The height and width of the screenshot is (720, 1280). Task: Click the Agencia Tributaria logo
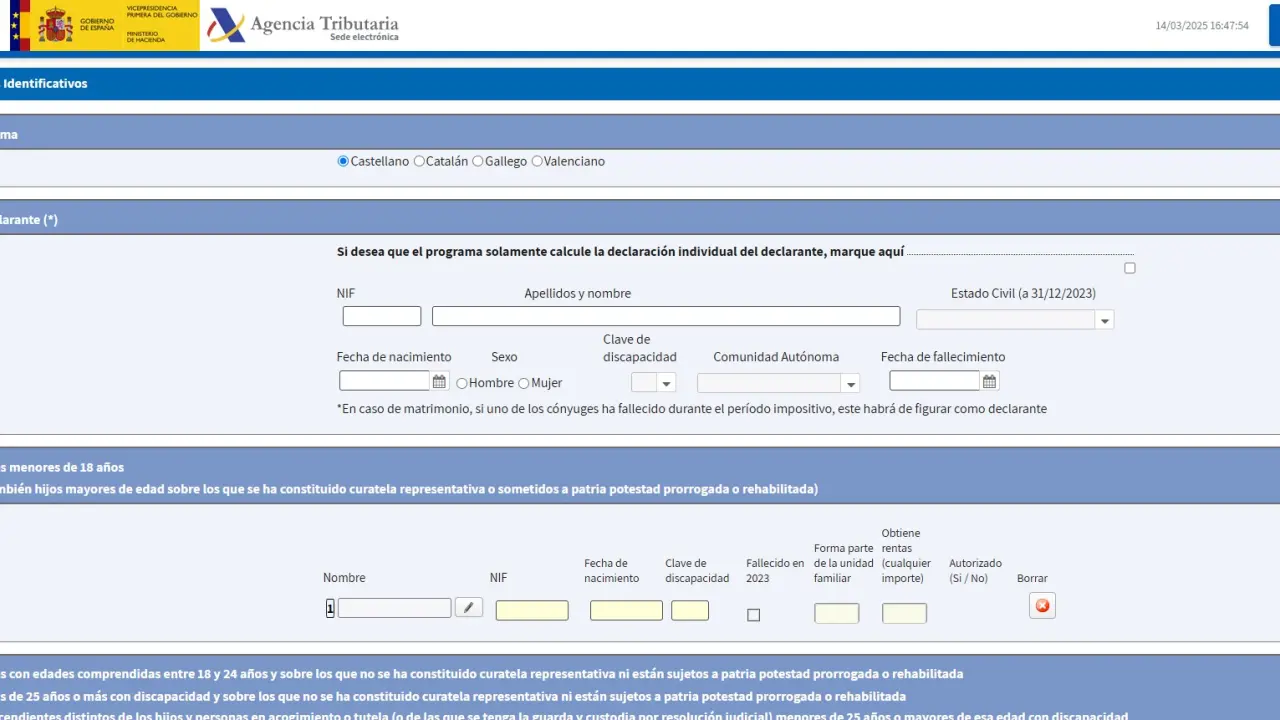[303, 26]
